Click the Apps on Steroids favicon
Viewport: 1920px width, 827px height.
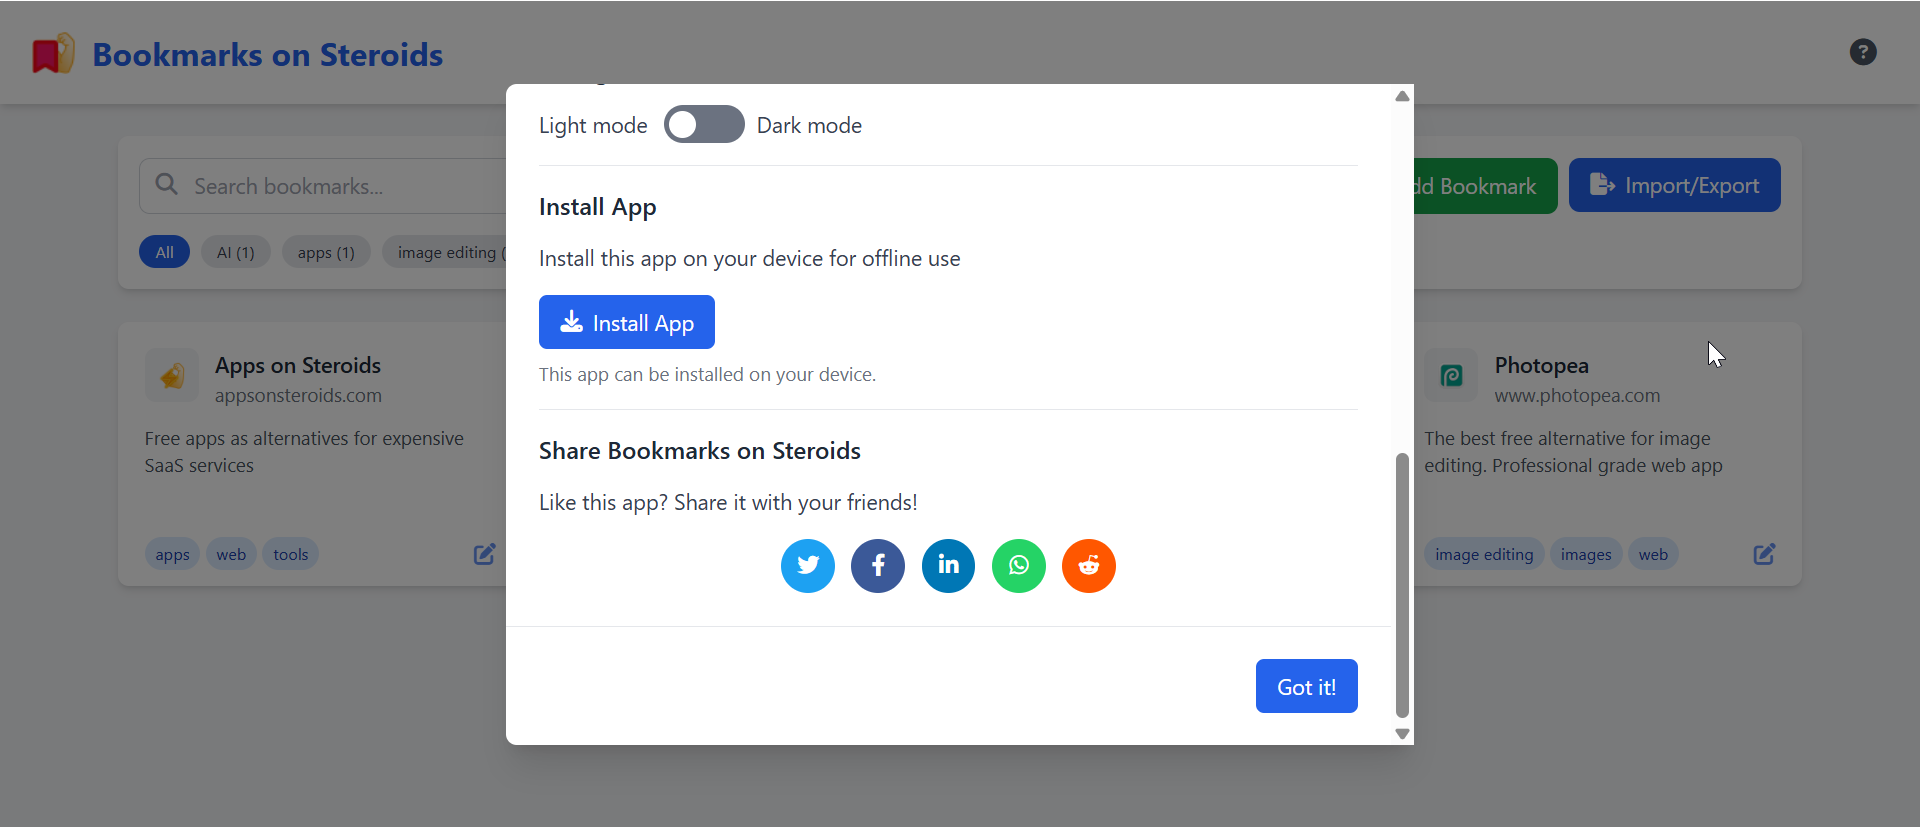pos(172,375)
